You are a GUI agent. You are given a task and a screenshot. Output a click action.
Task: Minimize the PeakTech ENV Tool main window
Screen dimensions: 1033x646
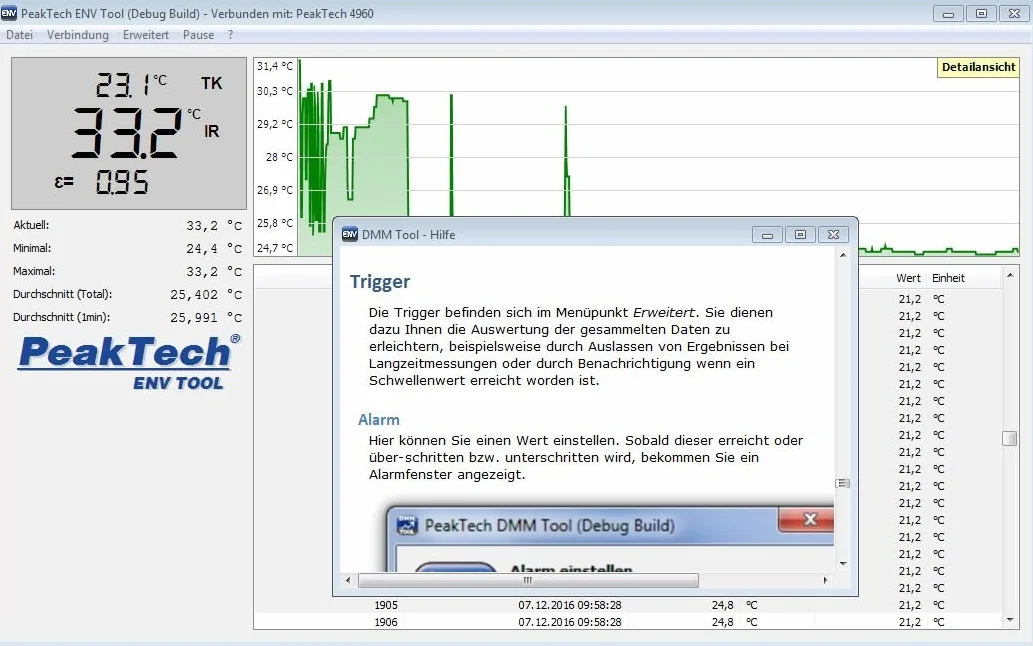click(x=949, y=14)
